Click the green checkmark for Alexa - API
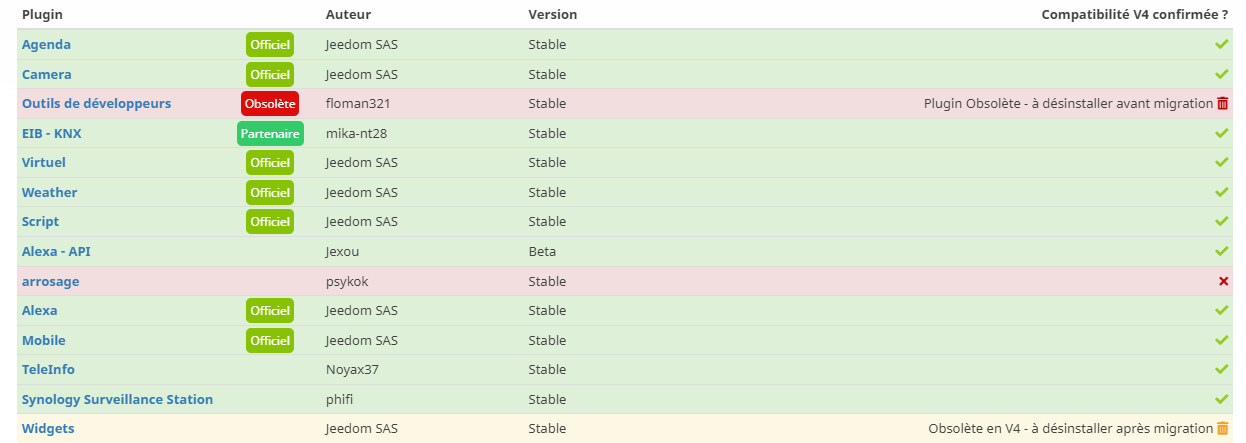The image size is (1246, 443). pyautogui.click(x=1221, y=251)
